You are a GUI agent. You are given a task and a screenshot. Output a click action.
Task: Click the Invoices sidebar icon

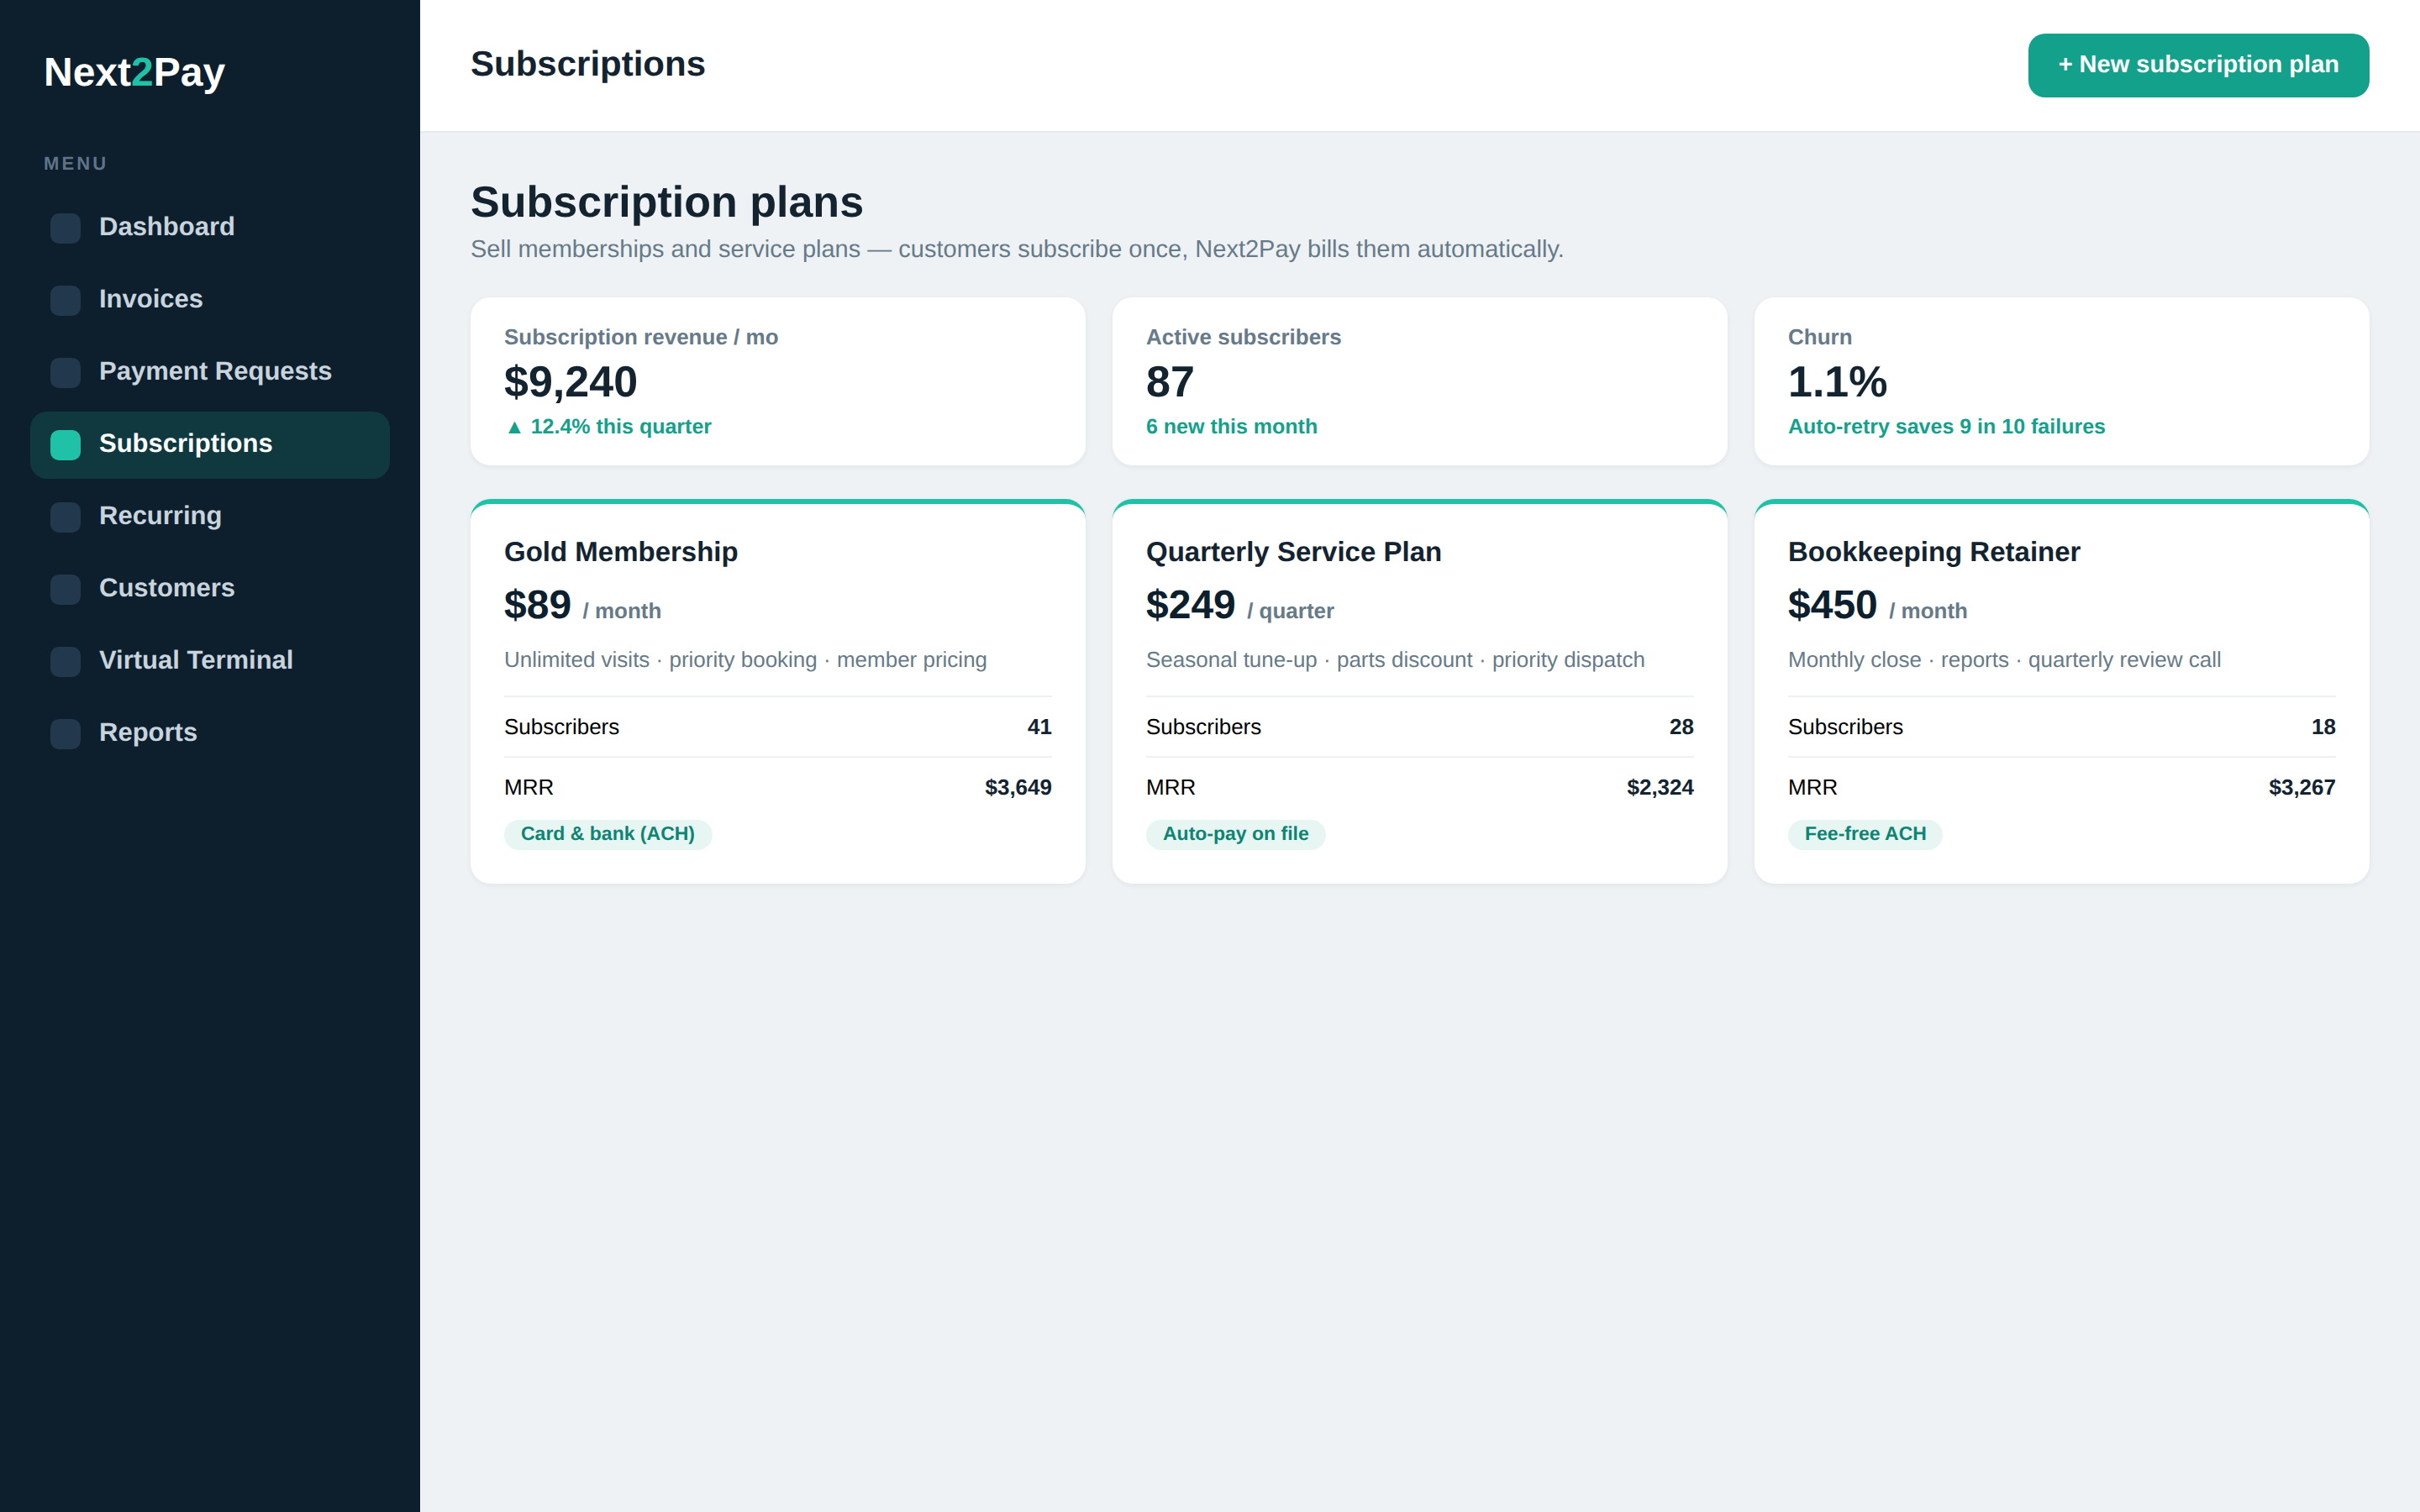(65, 300)
